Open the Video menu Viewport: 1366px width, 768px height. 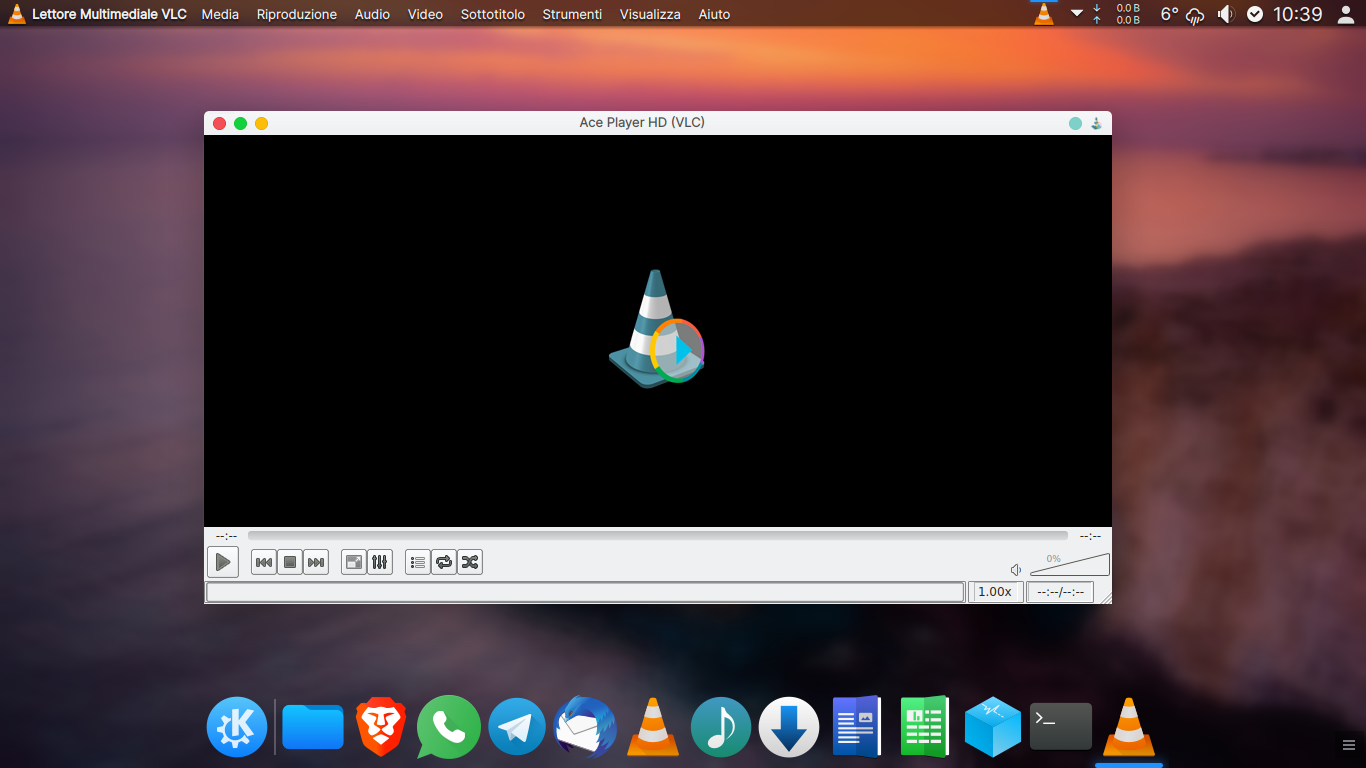point(425,14)
